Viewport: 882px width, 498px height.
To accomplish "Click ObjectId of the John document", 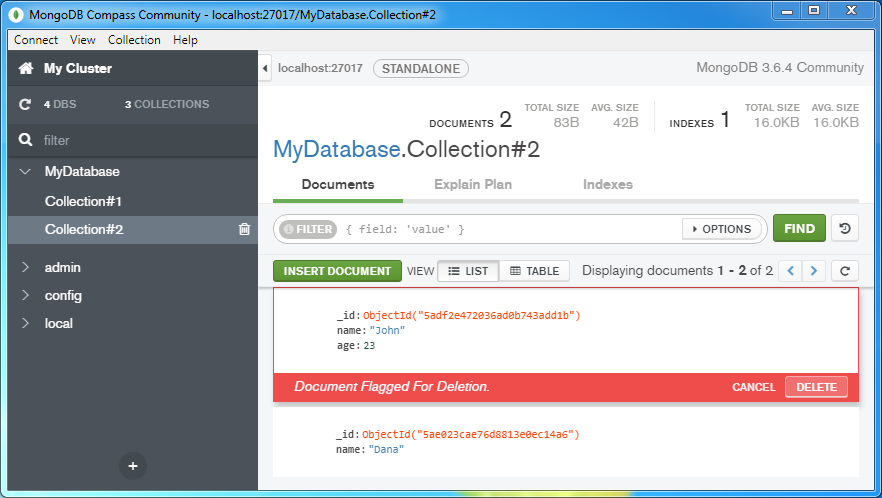I will (x=471, y=315).
